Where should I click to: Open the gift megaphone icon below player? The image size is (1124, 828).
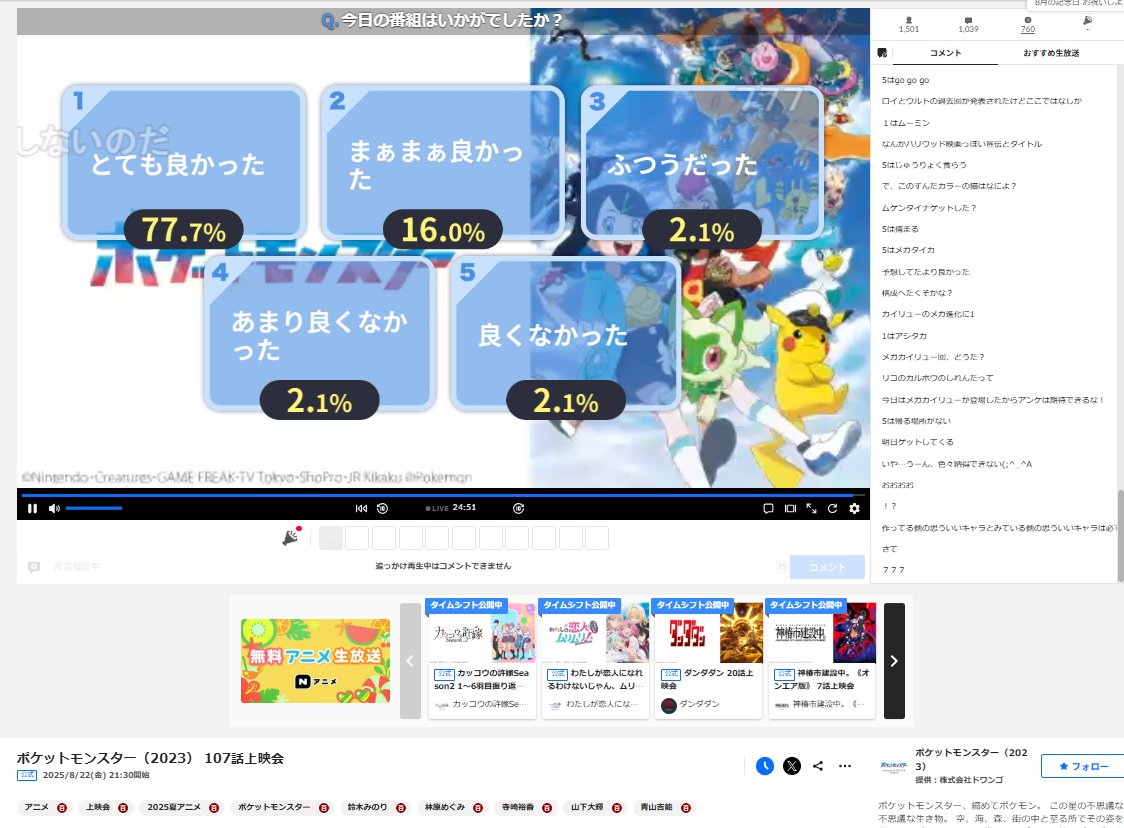(291, 537)
